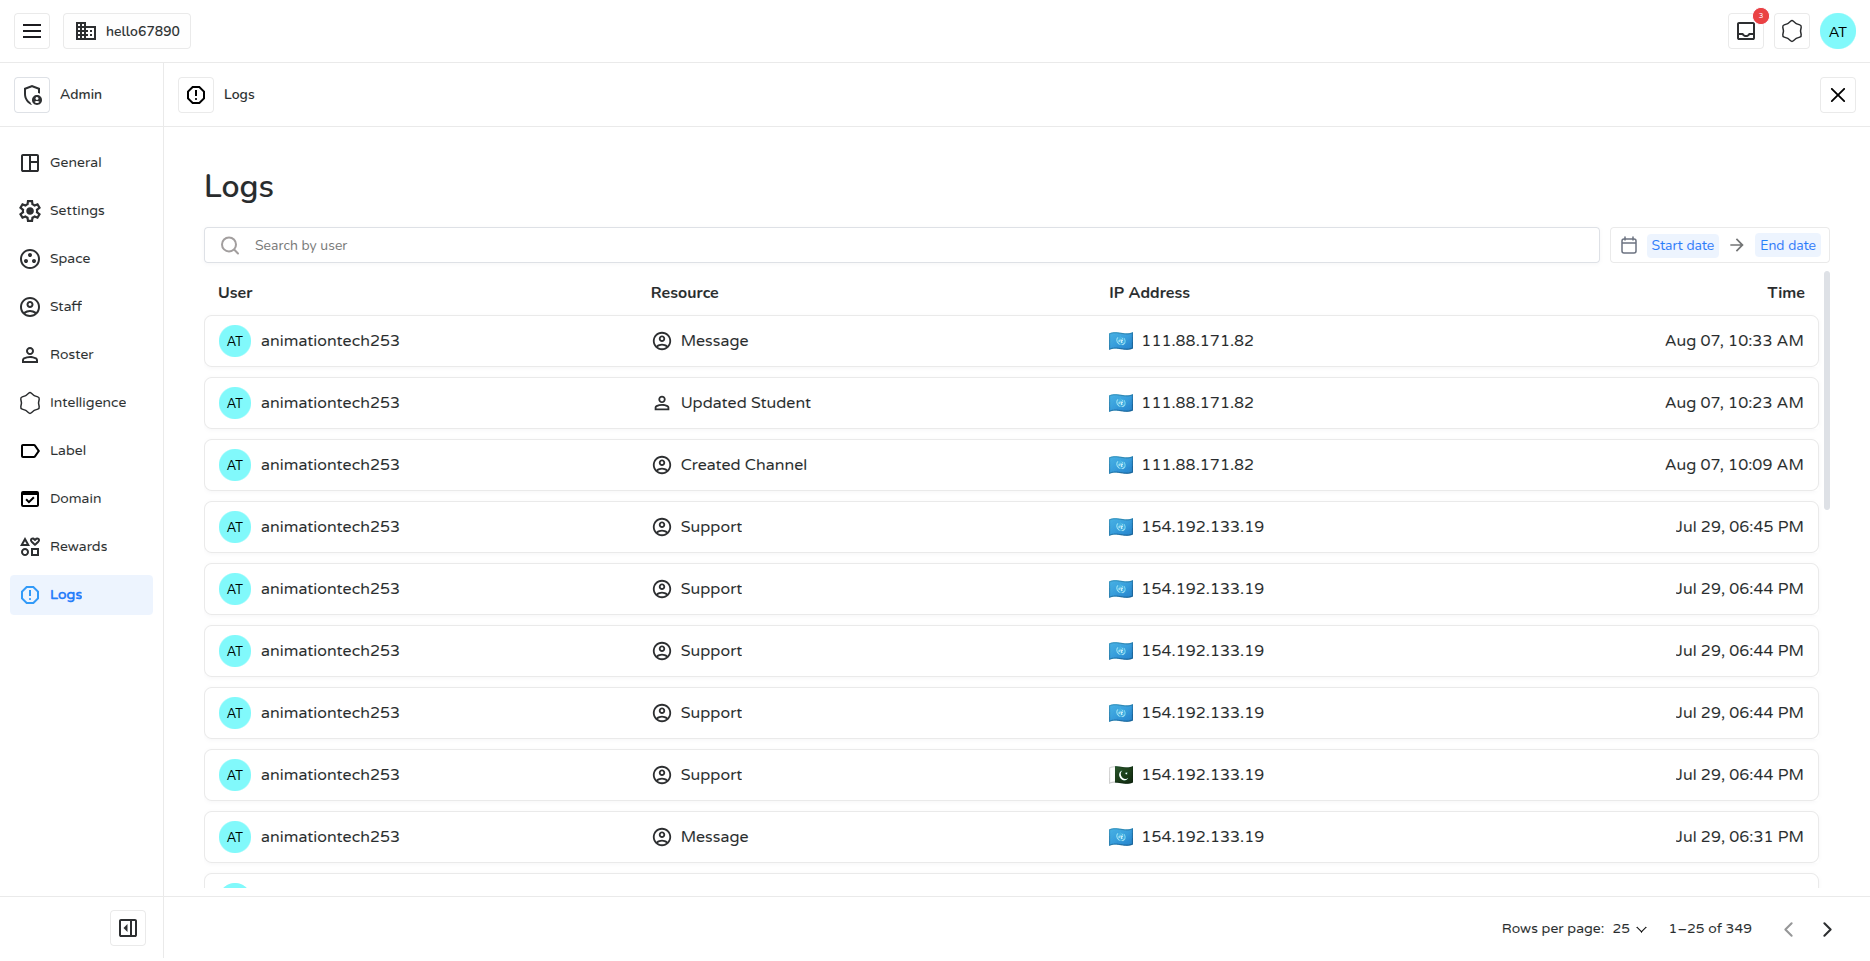Click Created Channel resource icon

[662, 465]
